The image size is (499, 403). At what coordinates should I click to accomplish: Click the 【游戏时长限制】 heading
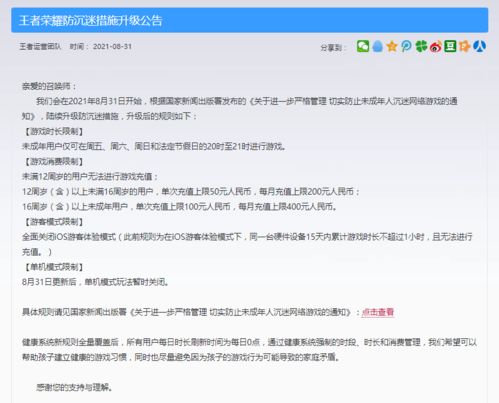tap(52, 131)
